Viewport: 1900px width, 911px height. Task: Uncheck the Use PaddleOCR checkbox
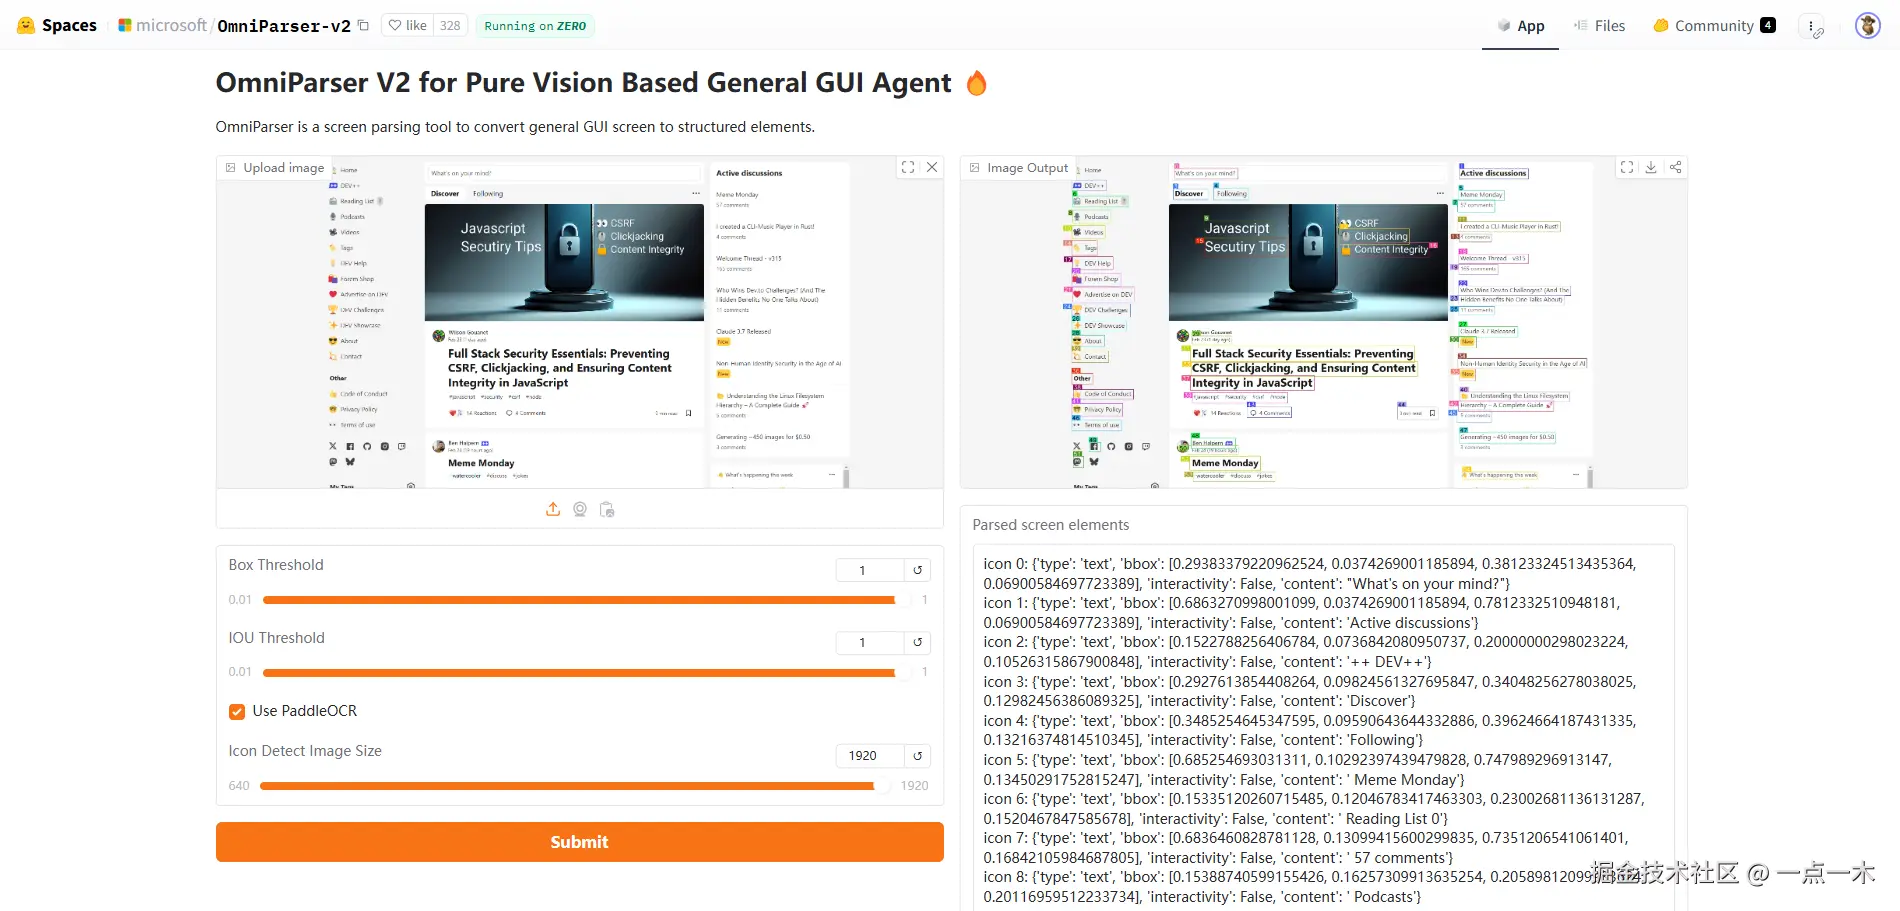point(237,711)
